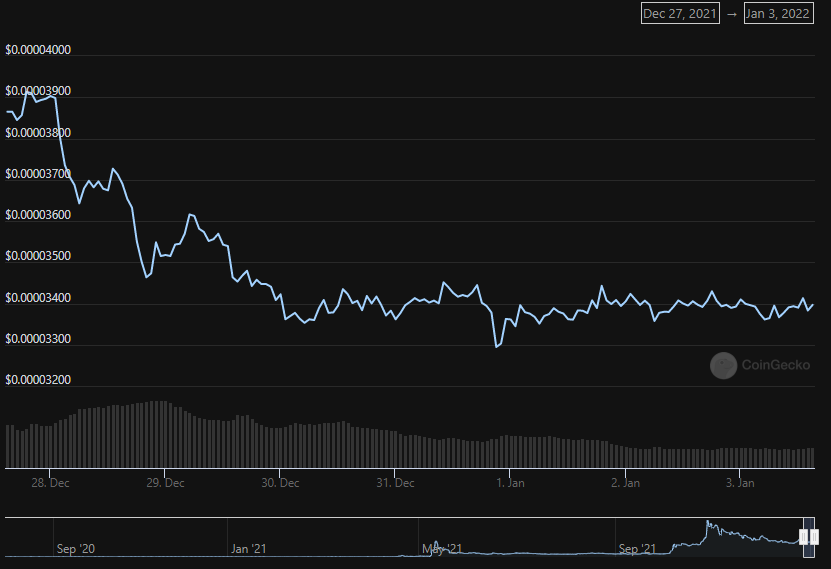Click the highest price spike in navigator
831x569 pixels.
click(708, 522)
